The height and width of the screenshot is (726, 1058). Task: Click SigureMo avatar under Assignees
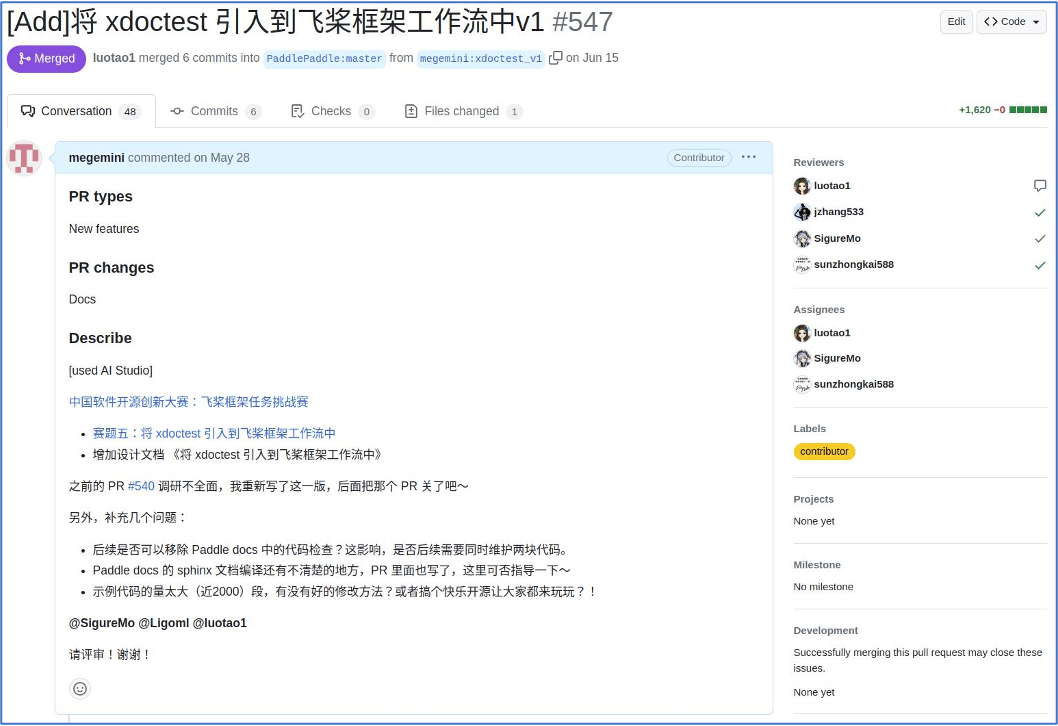click(802, 358)
